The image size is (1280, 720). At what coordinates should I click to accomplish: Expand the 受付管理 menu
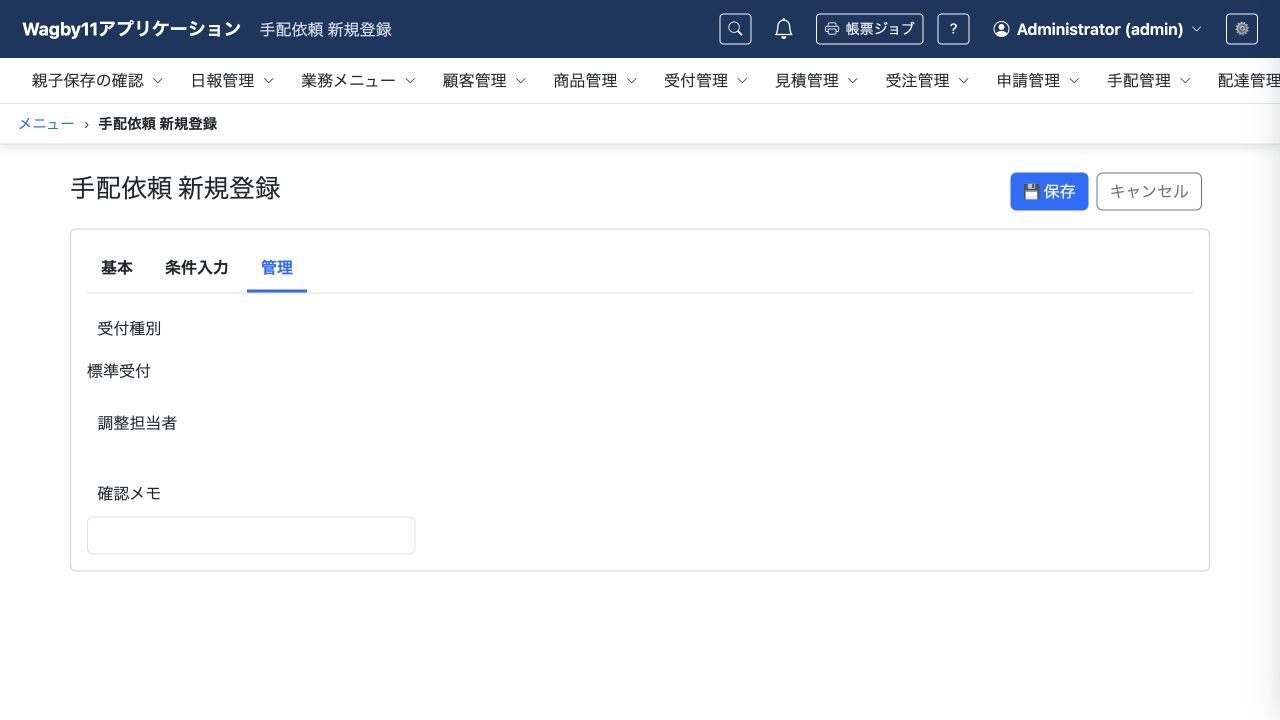click(706, 81)
